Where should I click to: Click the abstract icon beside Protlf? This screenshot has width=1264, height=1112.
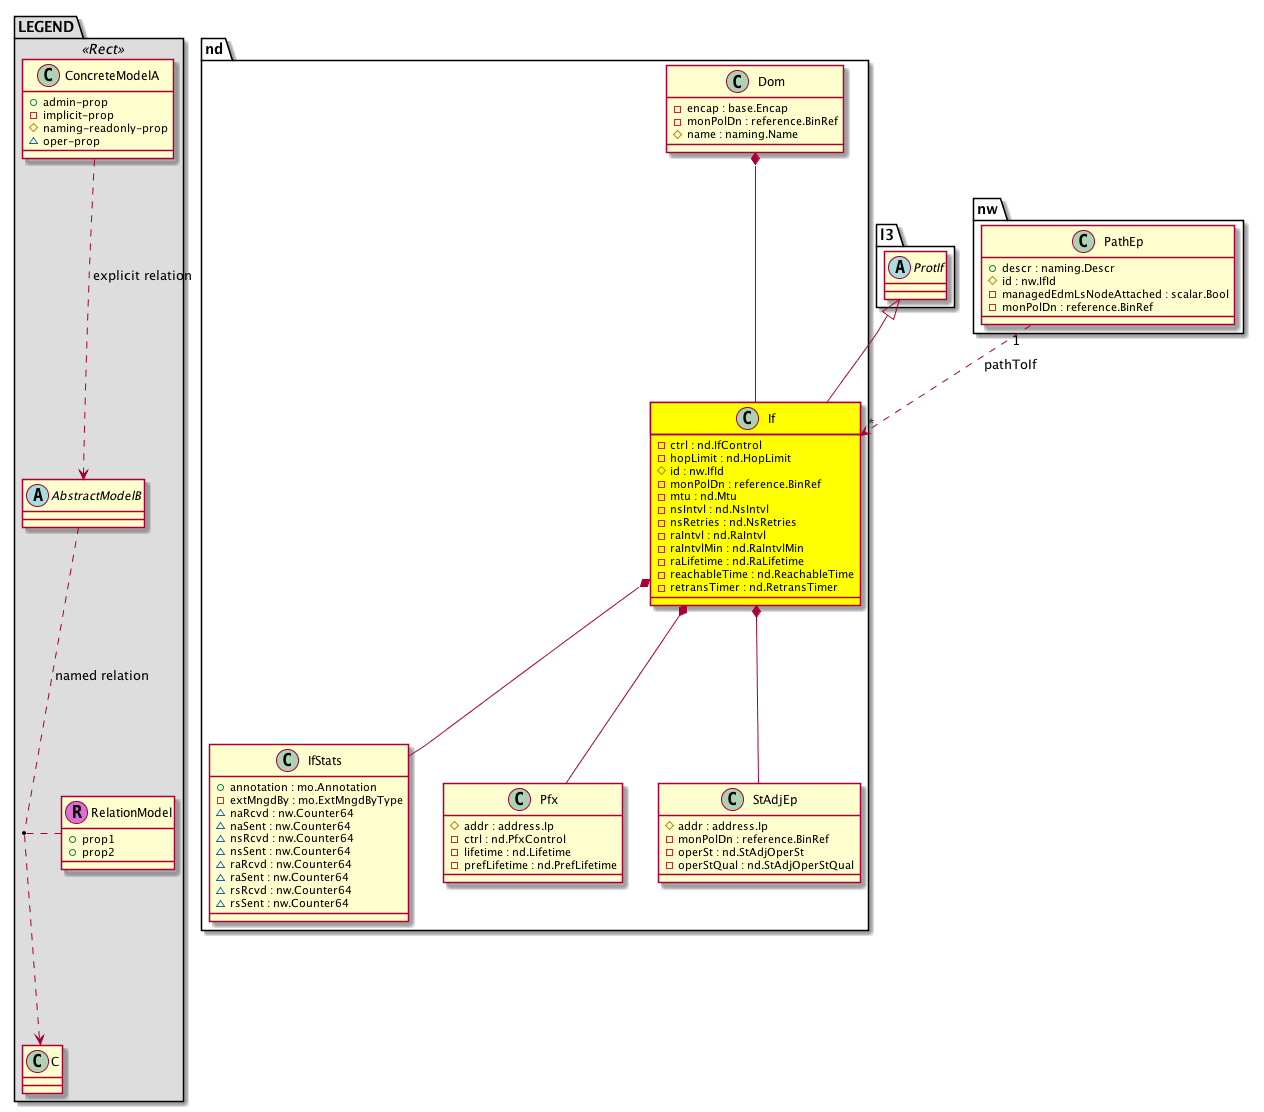point(898,267)
